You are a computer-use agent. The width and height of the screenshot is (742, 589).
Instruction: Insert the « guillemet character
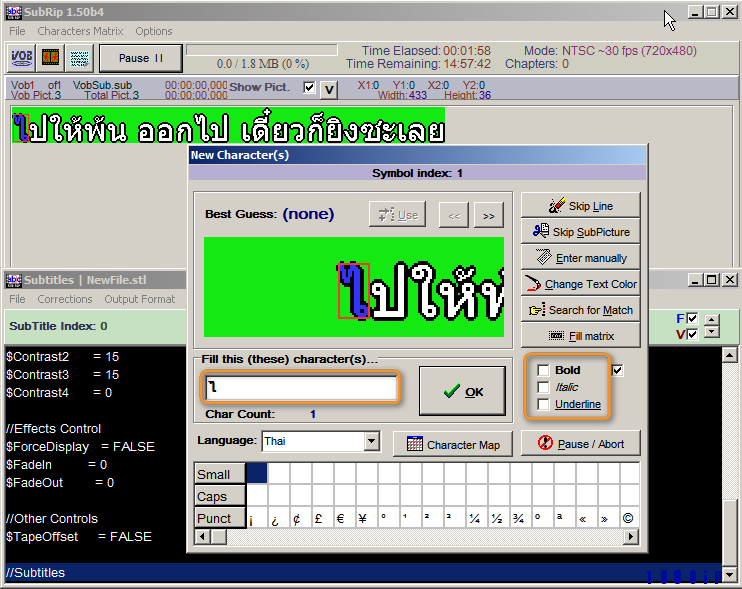tap(586, 519)
